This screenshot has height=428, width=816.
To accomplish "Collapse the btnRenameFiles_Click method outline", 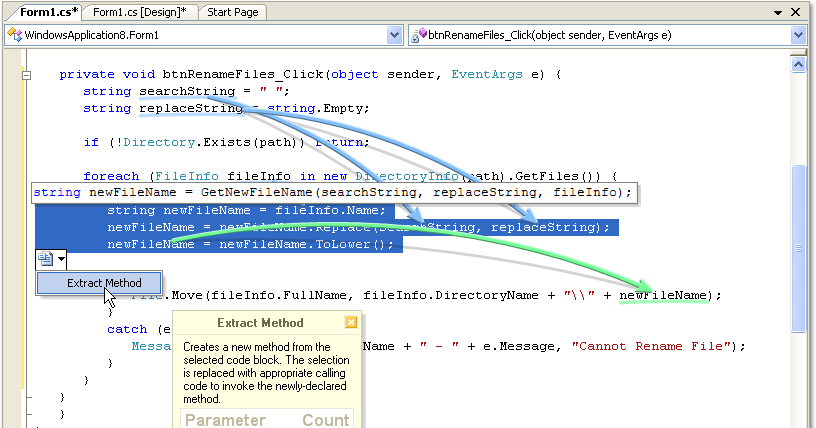I will click(27, 75).
